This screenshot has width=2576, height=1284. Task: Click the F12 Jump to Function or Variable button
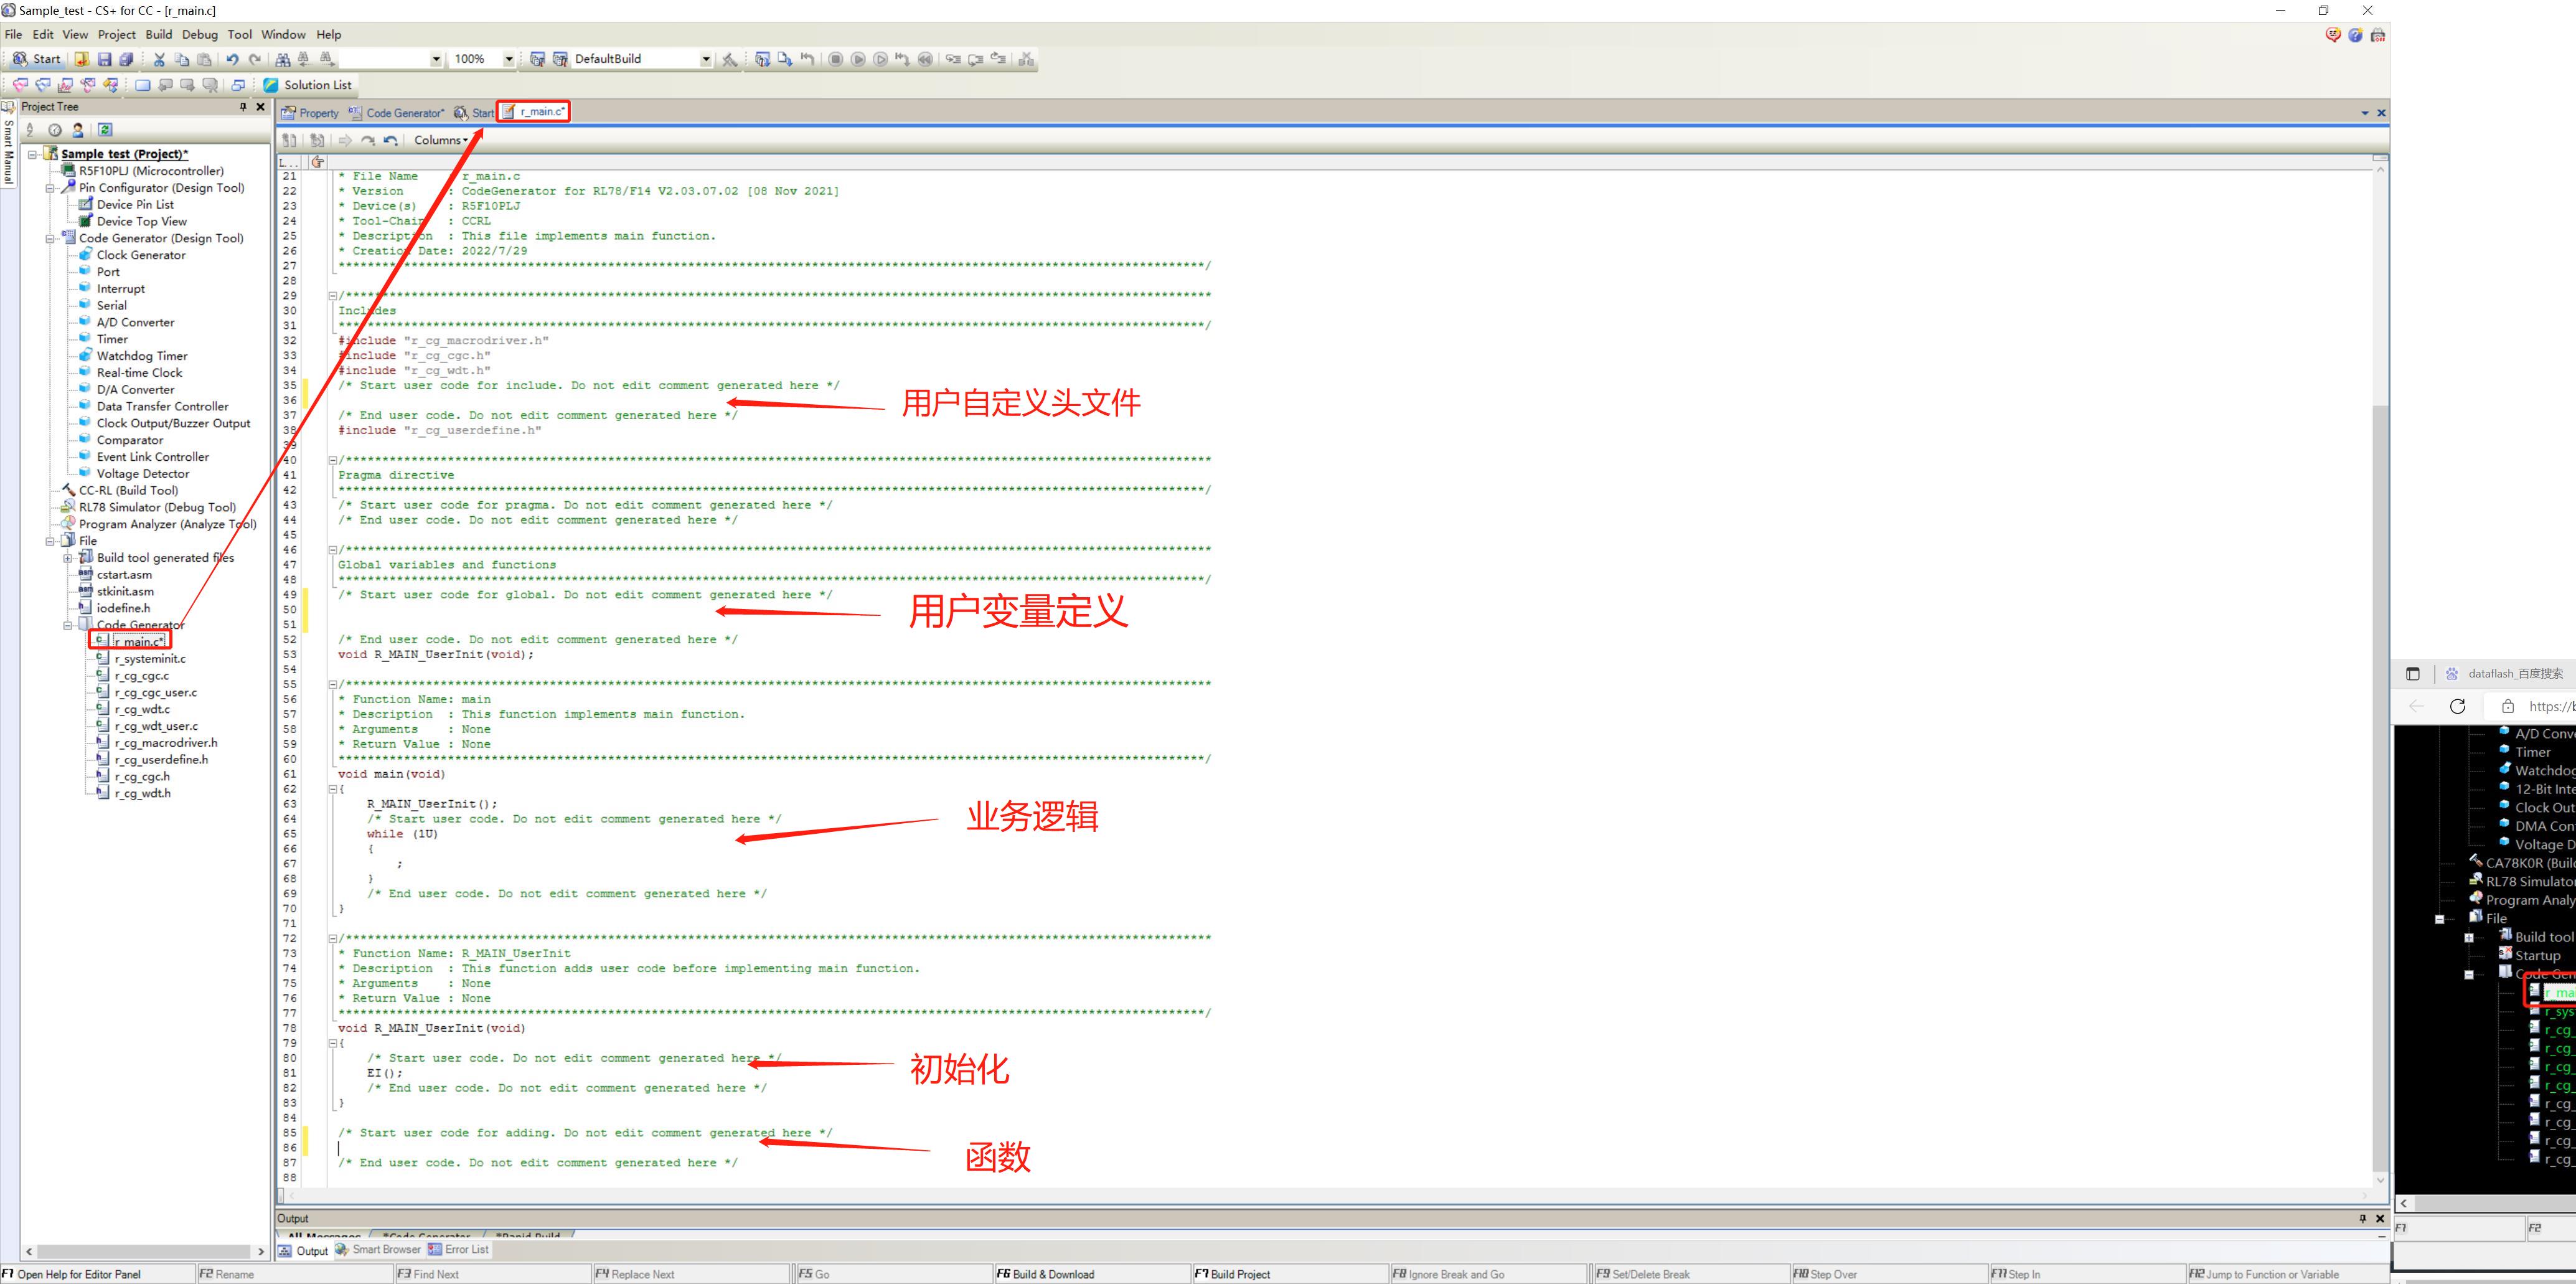click(2287, 1274)
